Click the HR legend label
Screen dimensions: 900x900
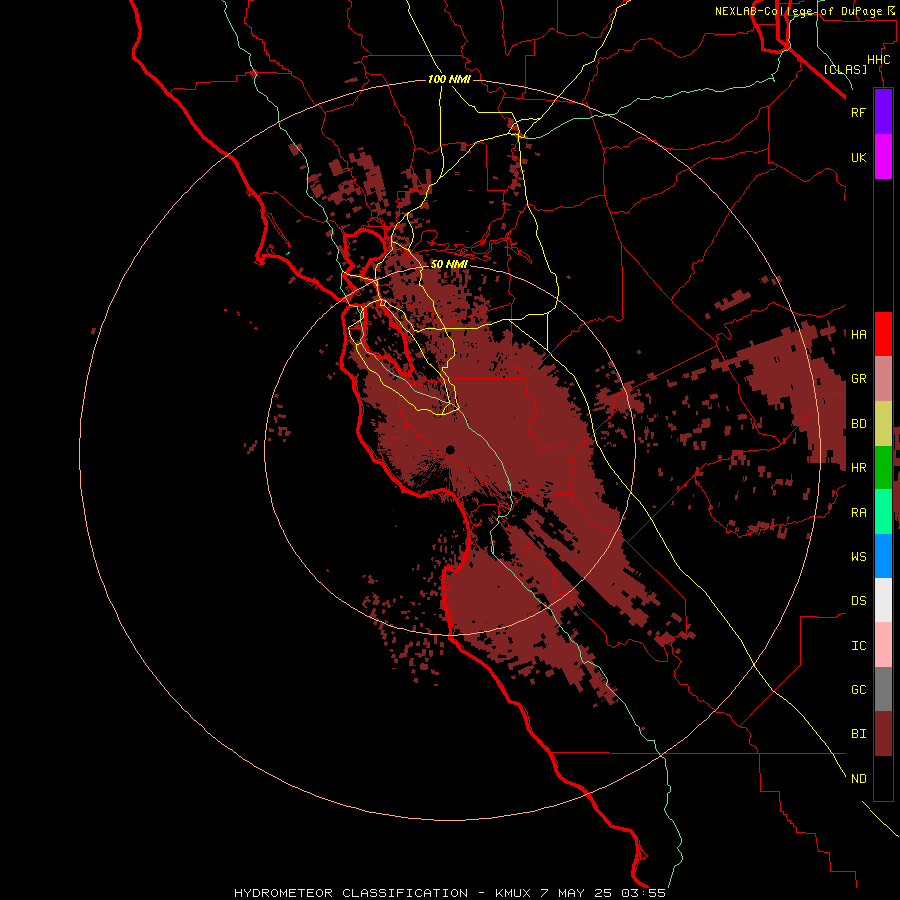[x=859, y=468]
